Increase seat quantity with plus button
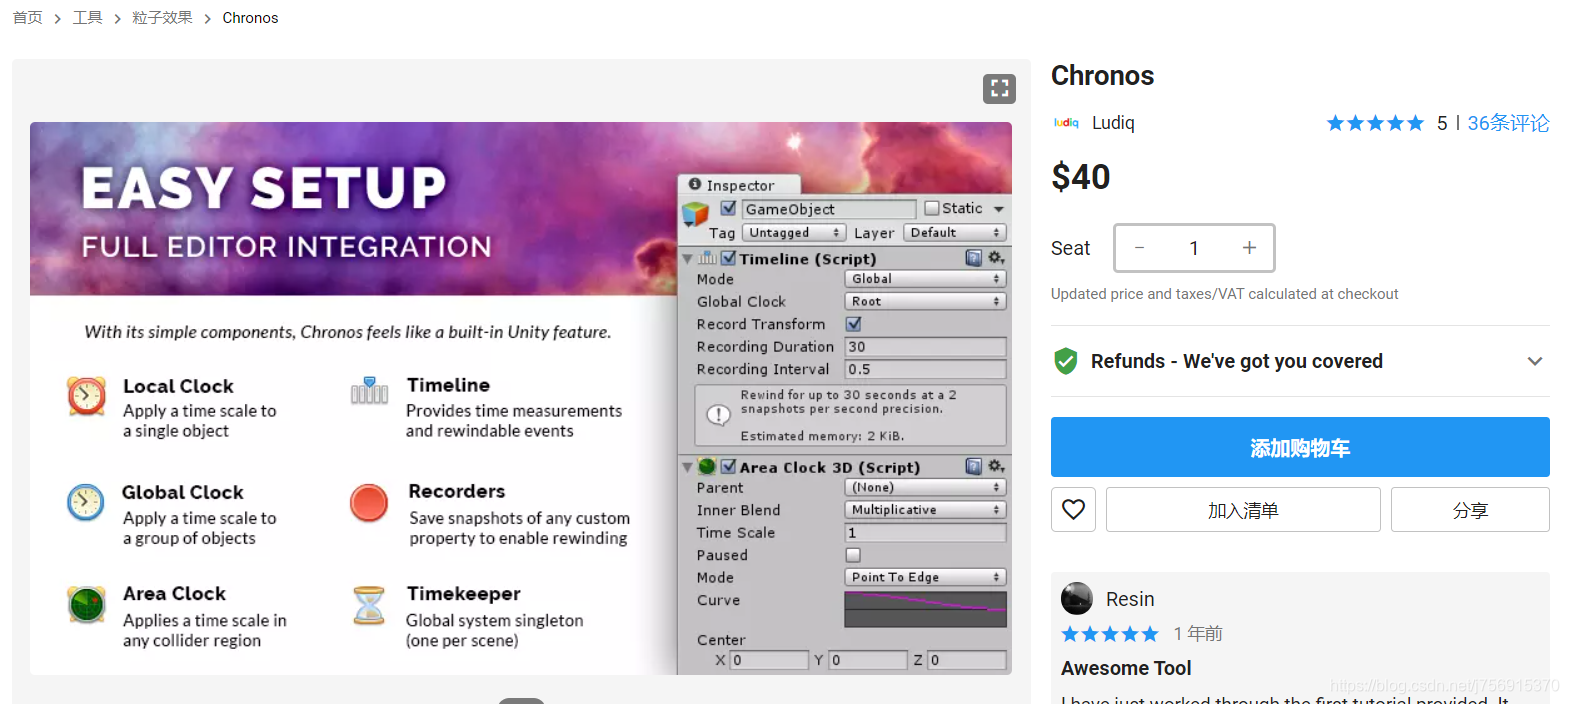The height and width of the screenshot is (704, 1569). click(1249, 248)
